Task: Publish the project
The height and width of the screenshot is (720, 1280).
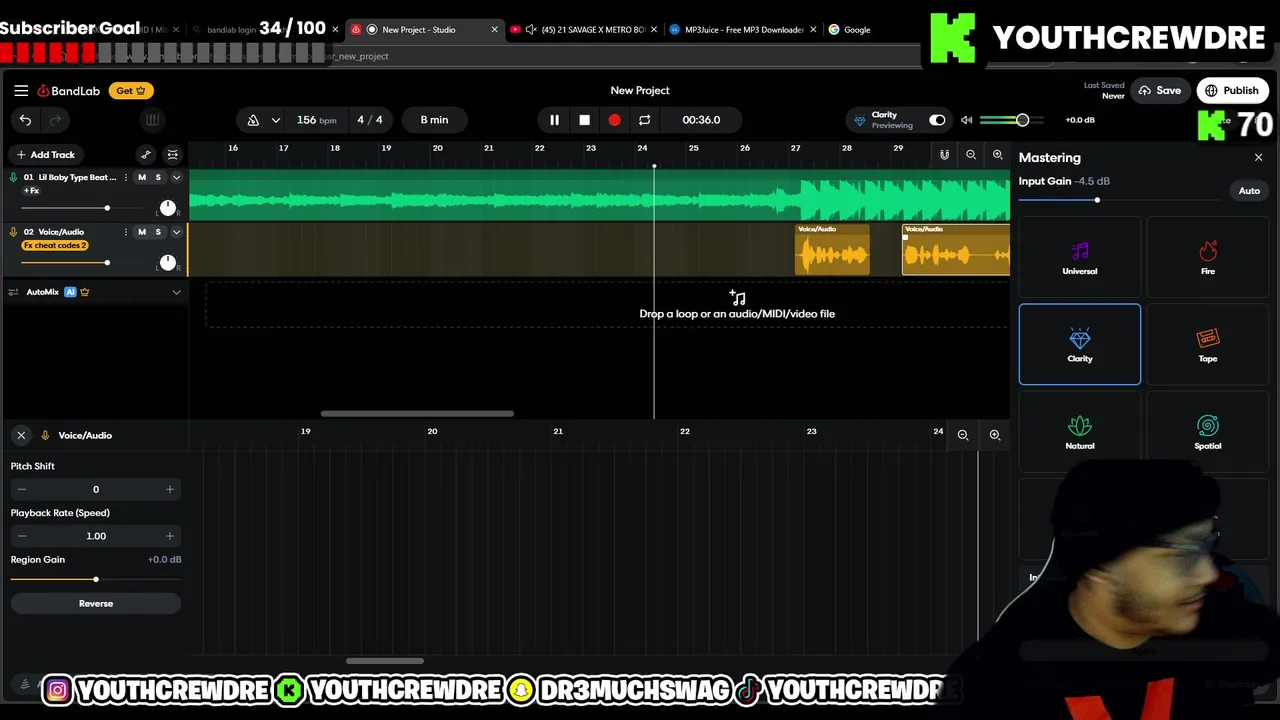Action: (x=1232, y=91)
